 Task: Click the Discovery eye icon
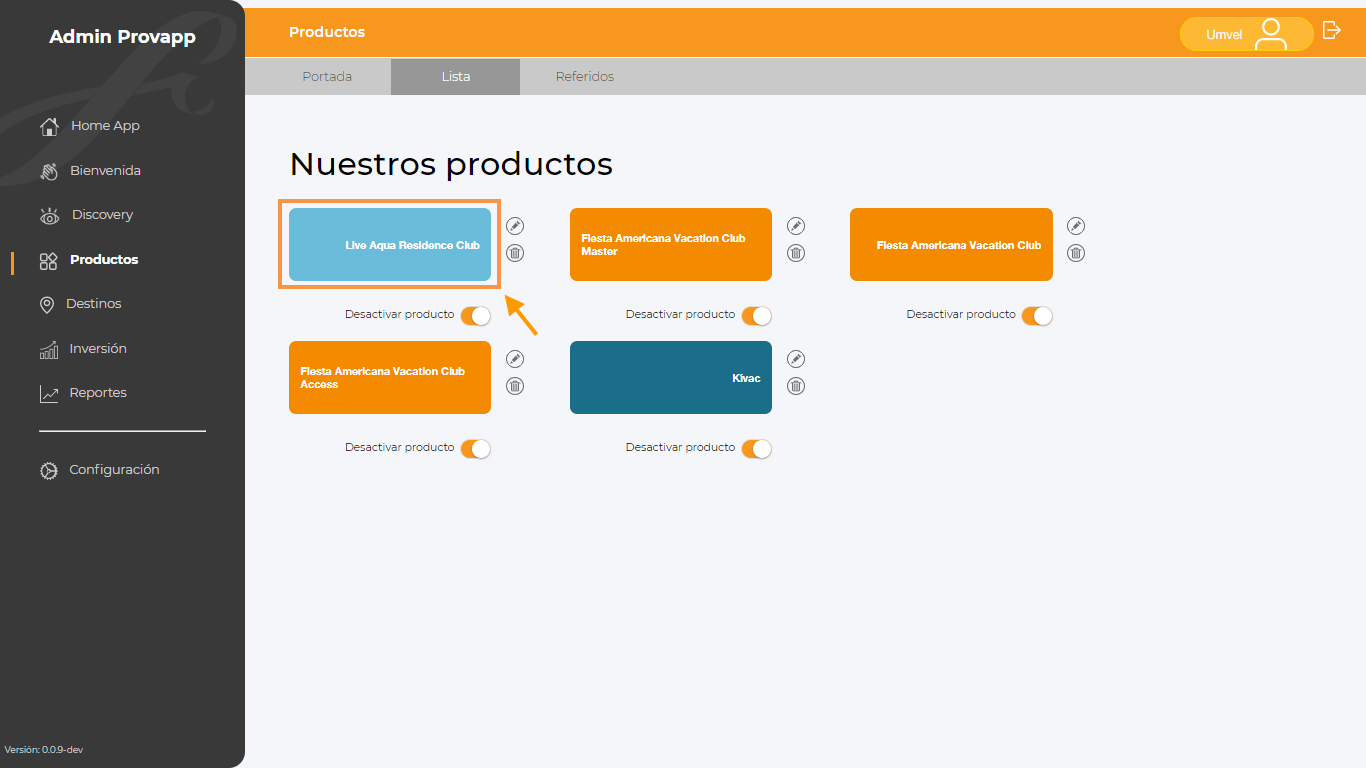click(x=49, y=216)
